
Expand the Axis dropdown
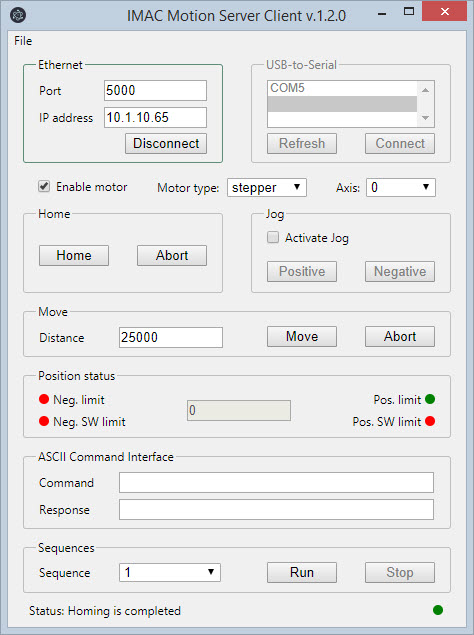401,188
